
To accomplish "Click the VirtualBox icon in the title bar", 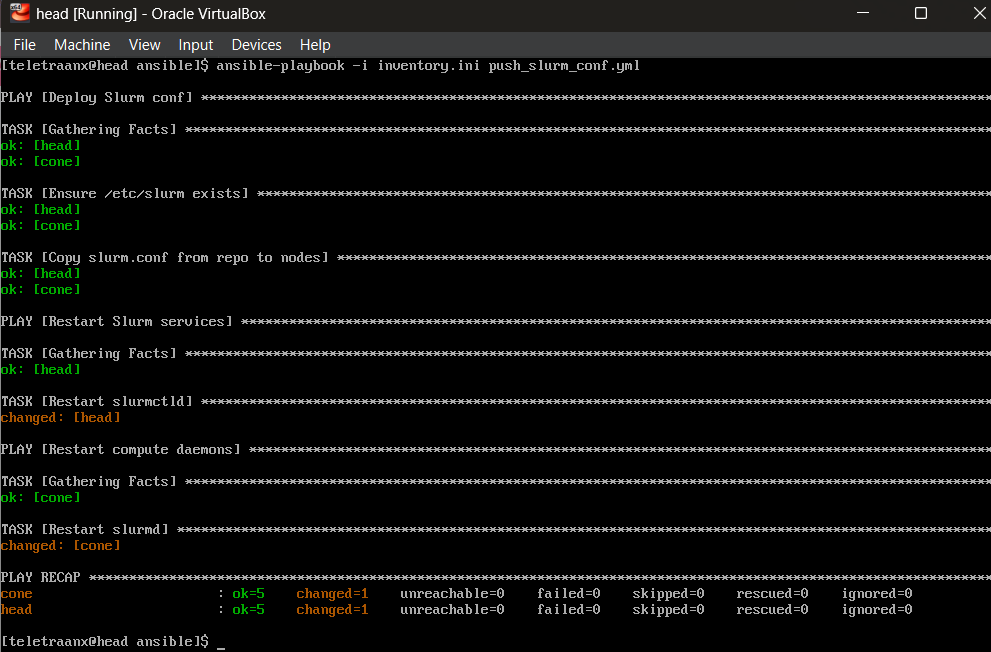I will click(x=17, y=14).
